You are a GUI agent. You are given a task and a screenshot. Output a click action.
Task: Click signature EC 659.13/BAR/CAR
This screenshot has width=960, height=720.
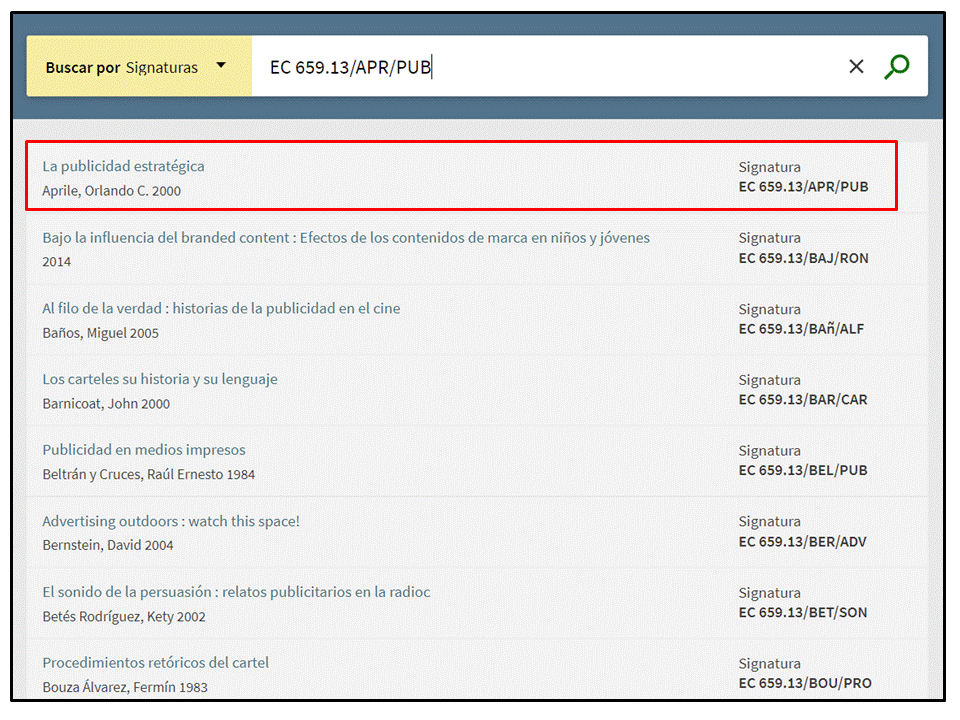[803, 400]
